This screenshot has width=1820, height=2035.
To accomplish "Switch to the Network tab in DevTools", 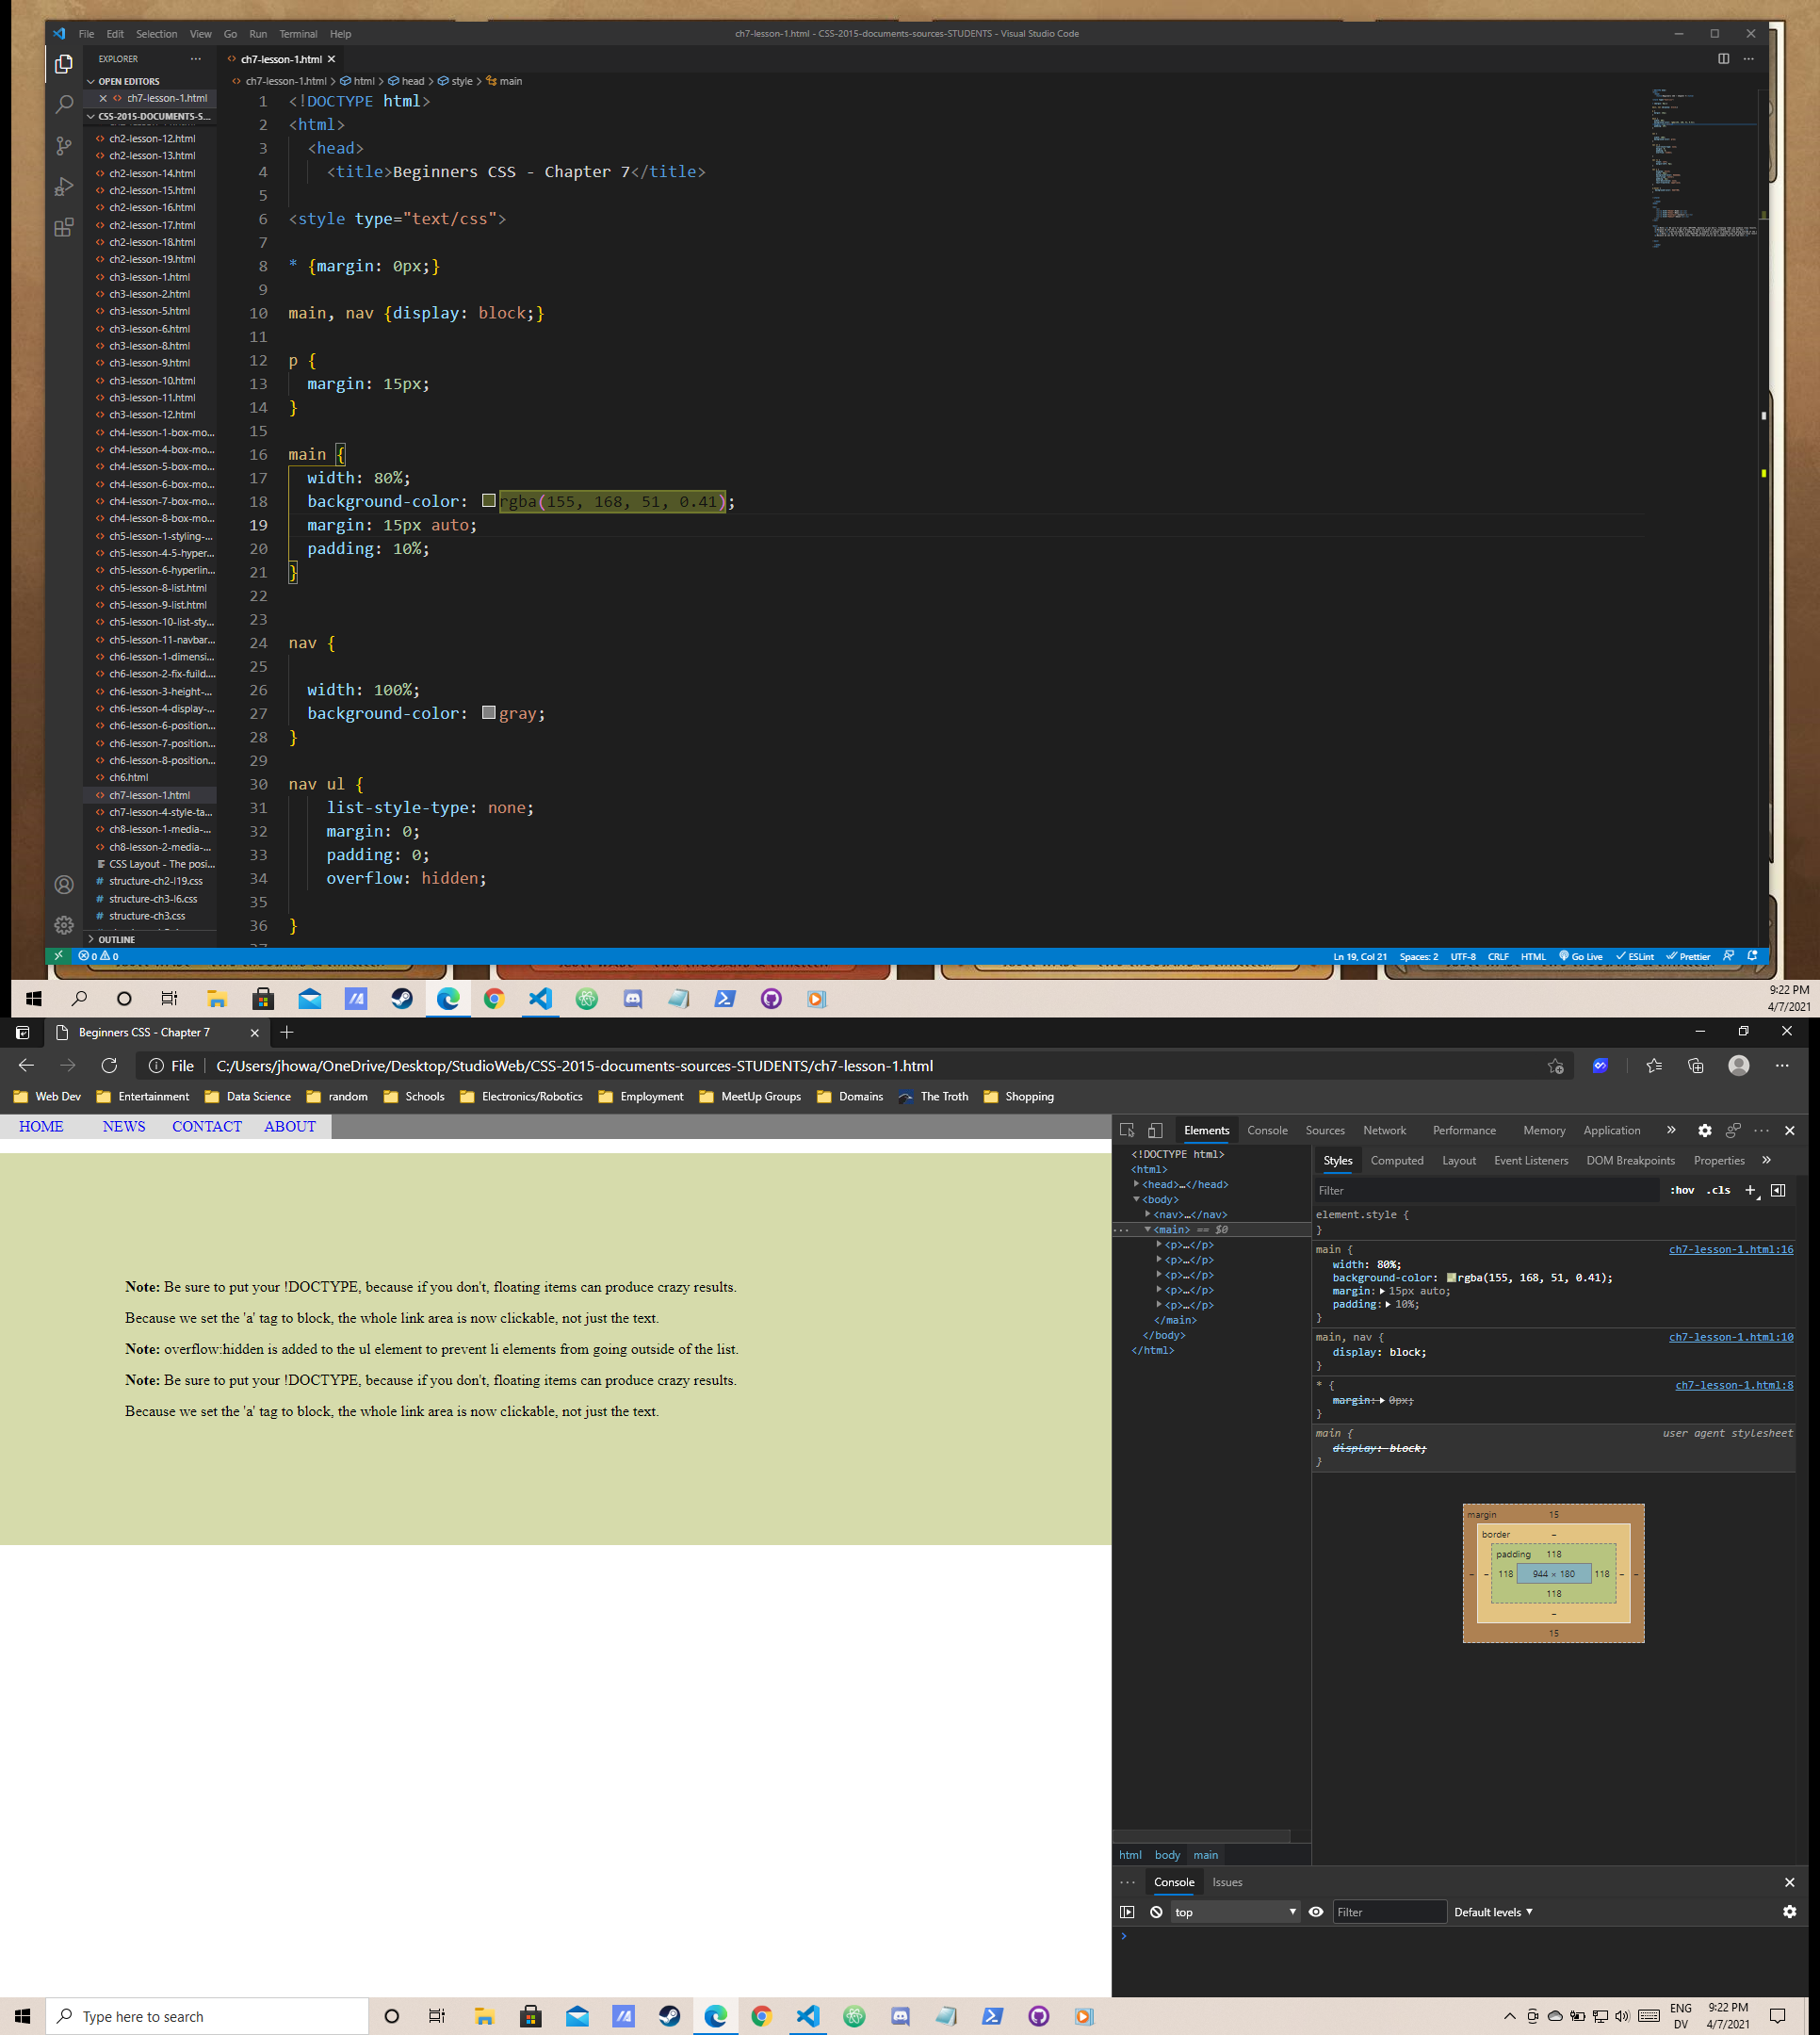I will tap(1384, 1130).
